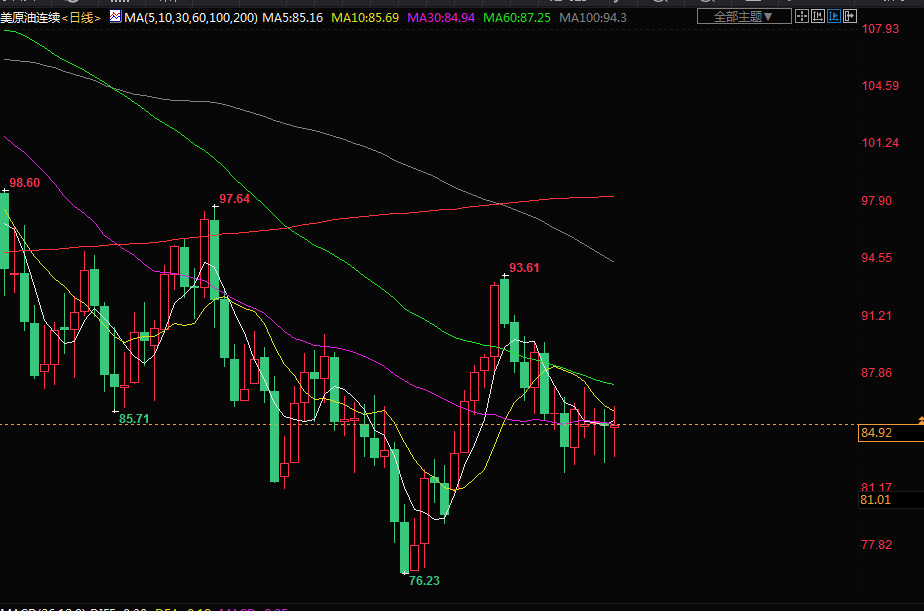
Task: Select the gray MA100:94.3 legend label
Action: coord(593,18)
